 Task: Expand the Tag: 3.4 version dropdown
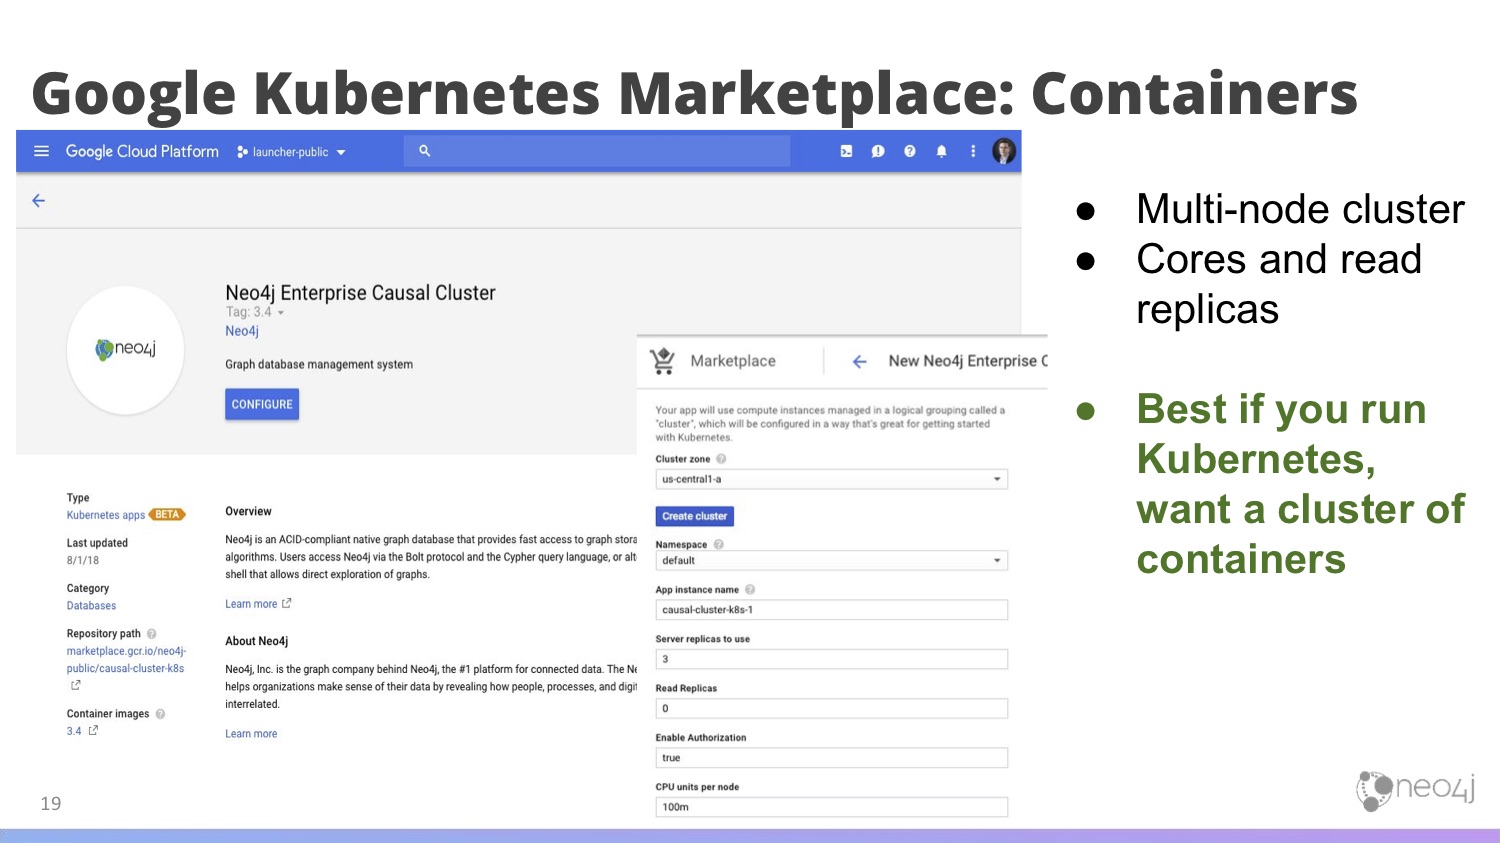pyautogui.click(x=255, y=312)
